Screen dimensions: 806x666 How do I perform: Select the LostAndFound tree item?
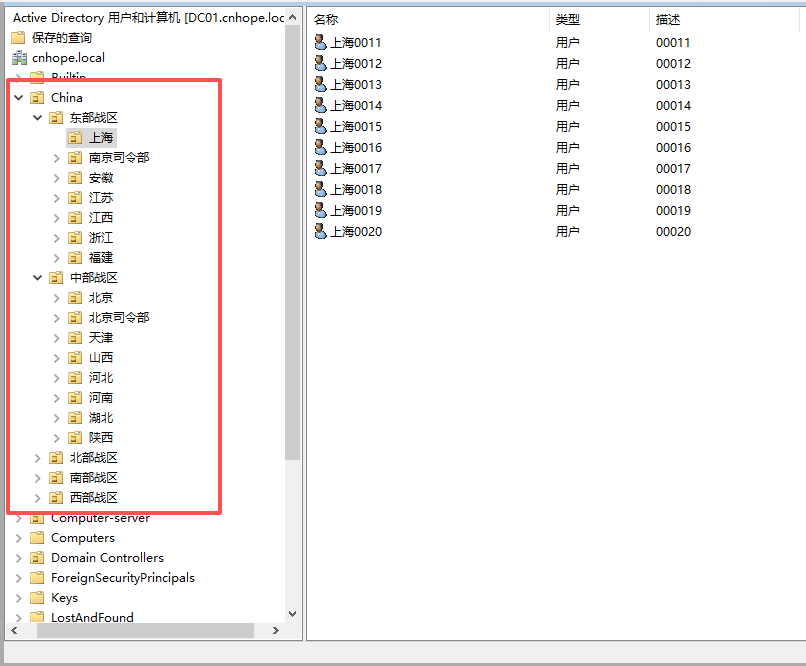point(92,618)
